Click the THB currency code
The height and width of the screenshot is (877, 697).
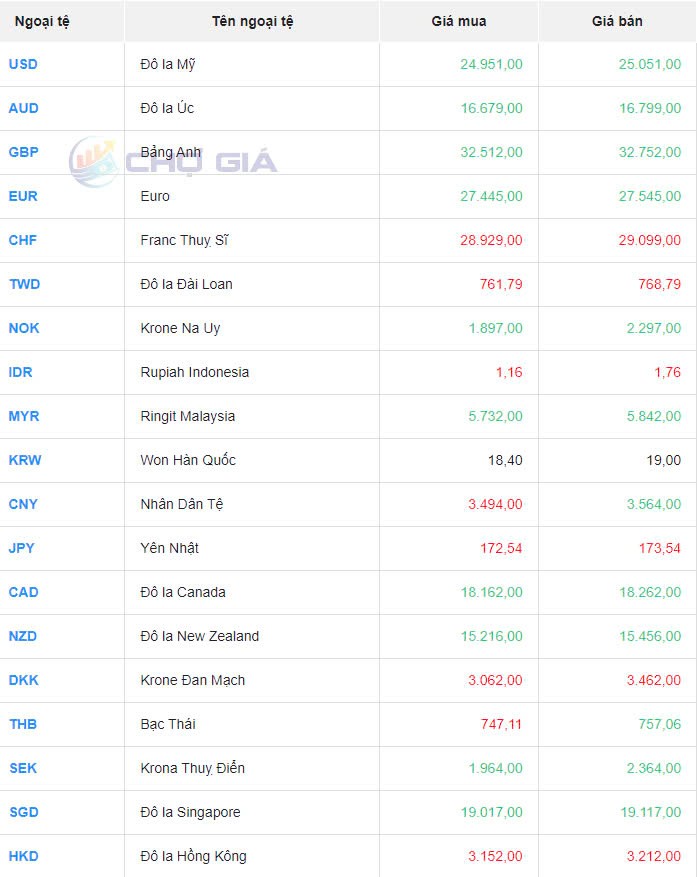23,724
